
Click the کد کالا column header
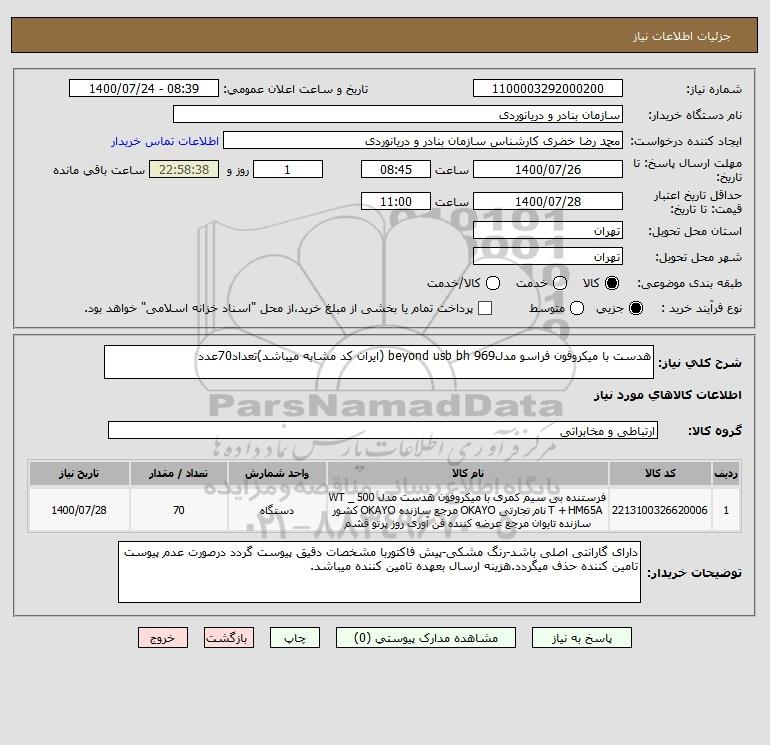click(660, 473)
